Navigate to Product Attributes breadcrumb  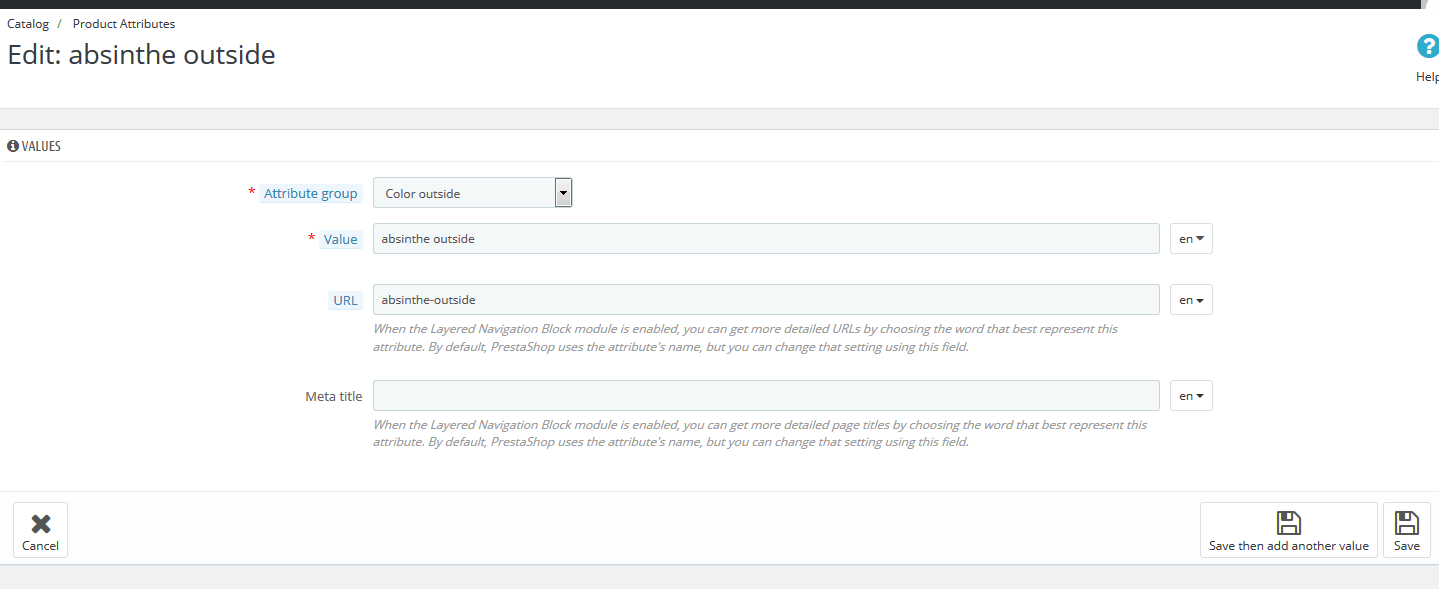[x=124, y=24]
